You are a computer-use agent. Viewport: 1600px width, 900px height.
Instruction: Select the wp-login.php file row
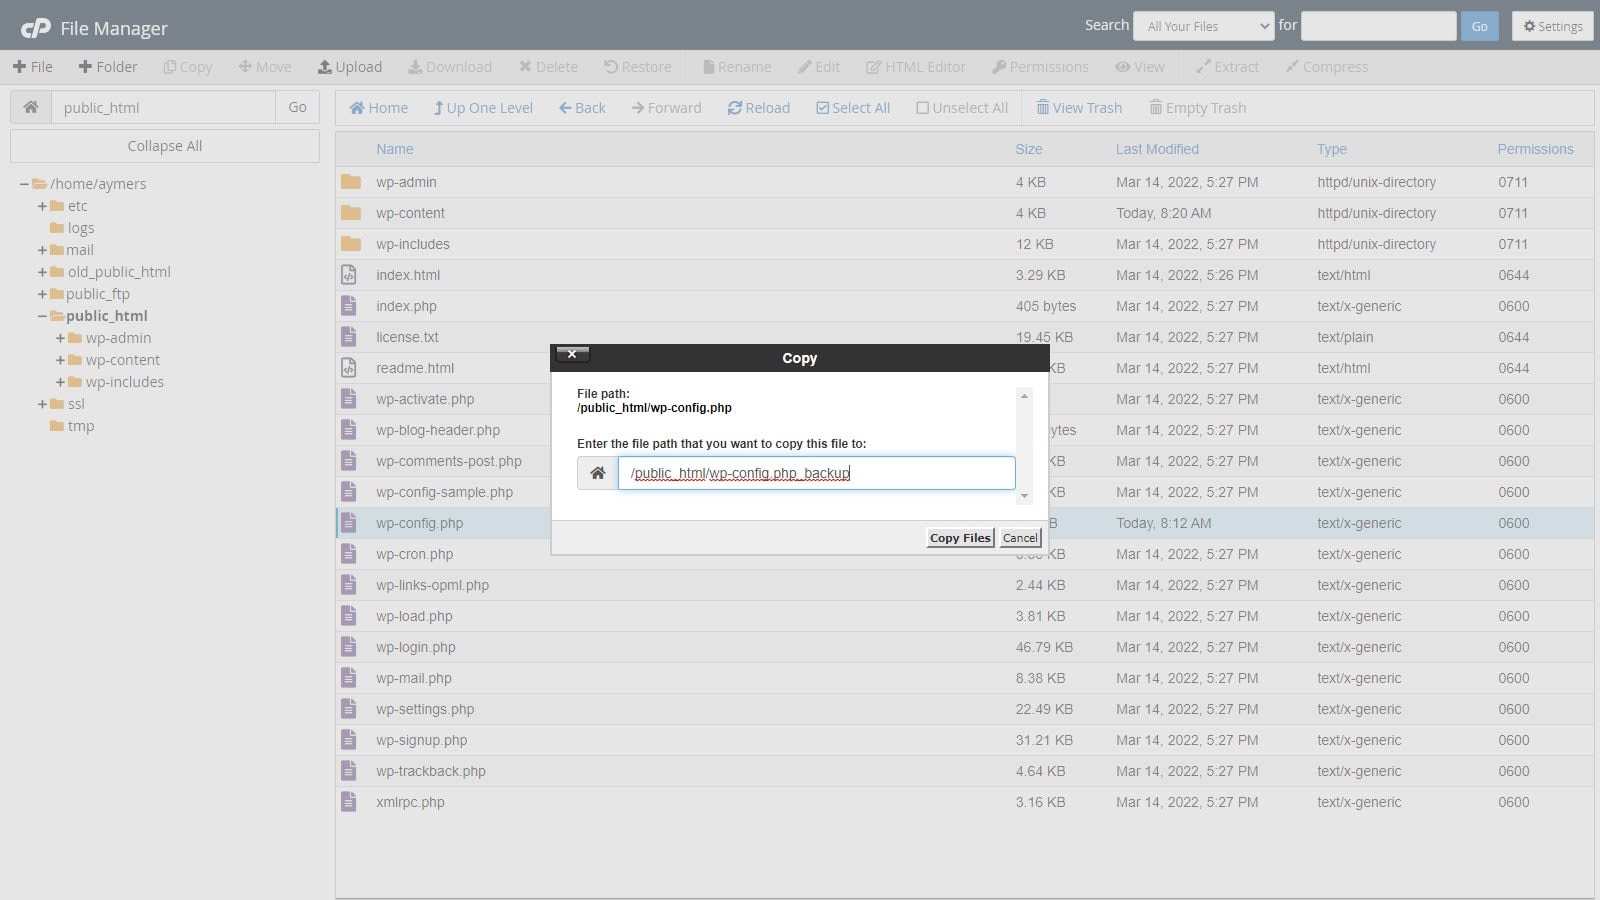click(x=964, y=647)
